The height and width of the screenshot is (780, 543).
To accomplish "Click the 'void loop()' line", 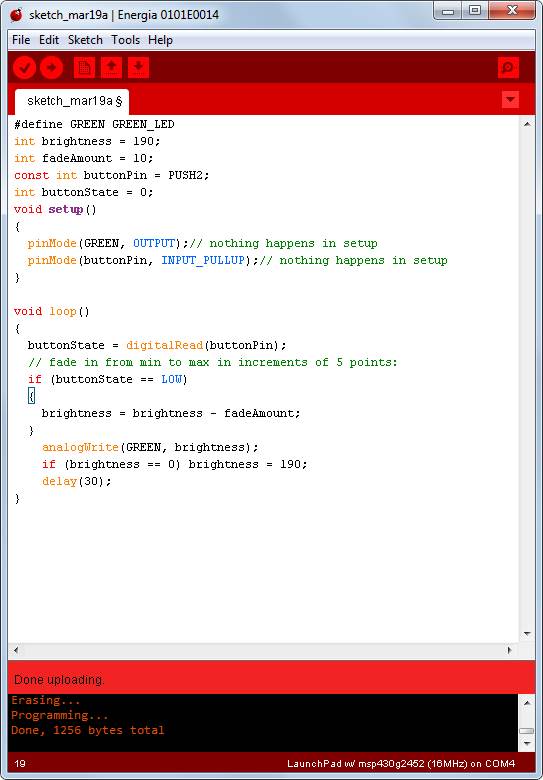I will click(x=52, y=311).
